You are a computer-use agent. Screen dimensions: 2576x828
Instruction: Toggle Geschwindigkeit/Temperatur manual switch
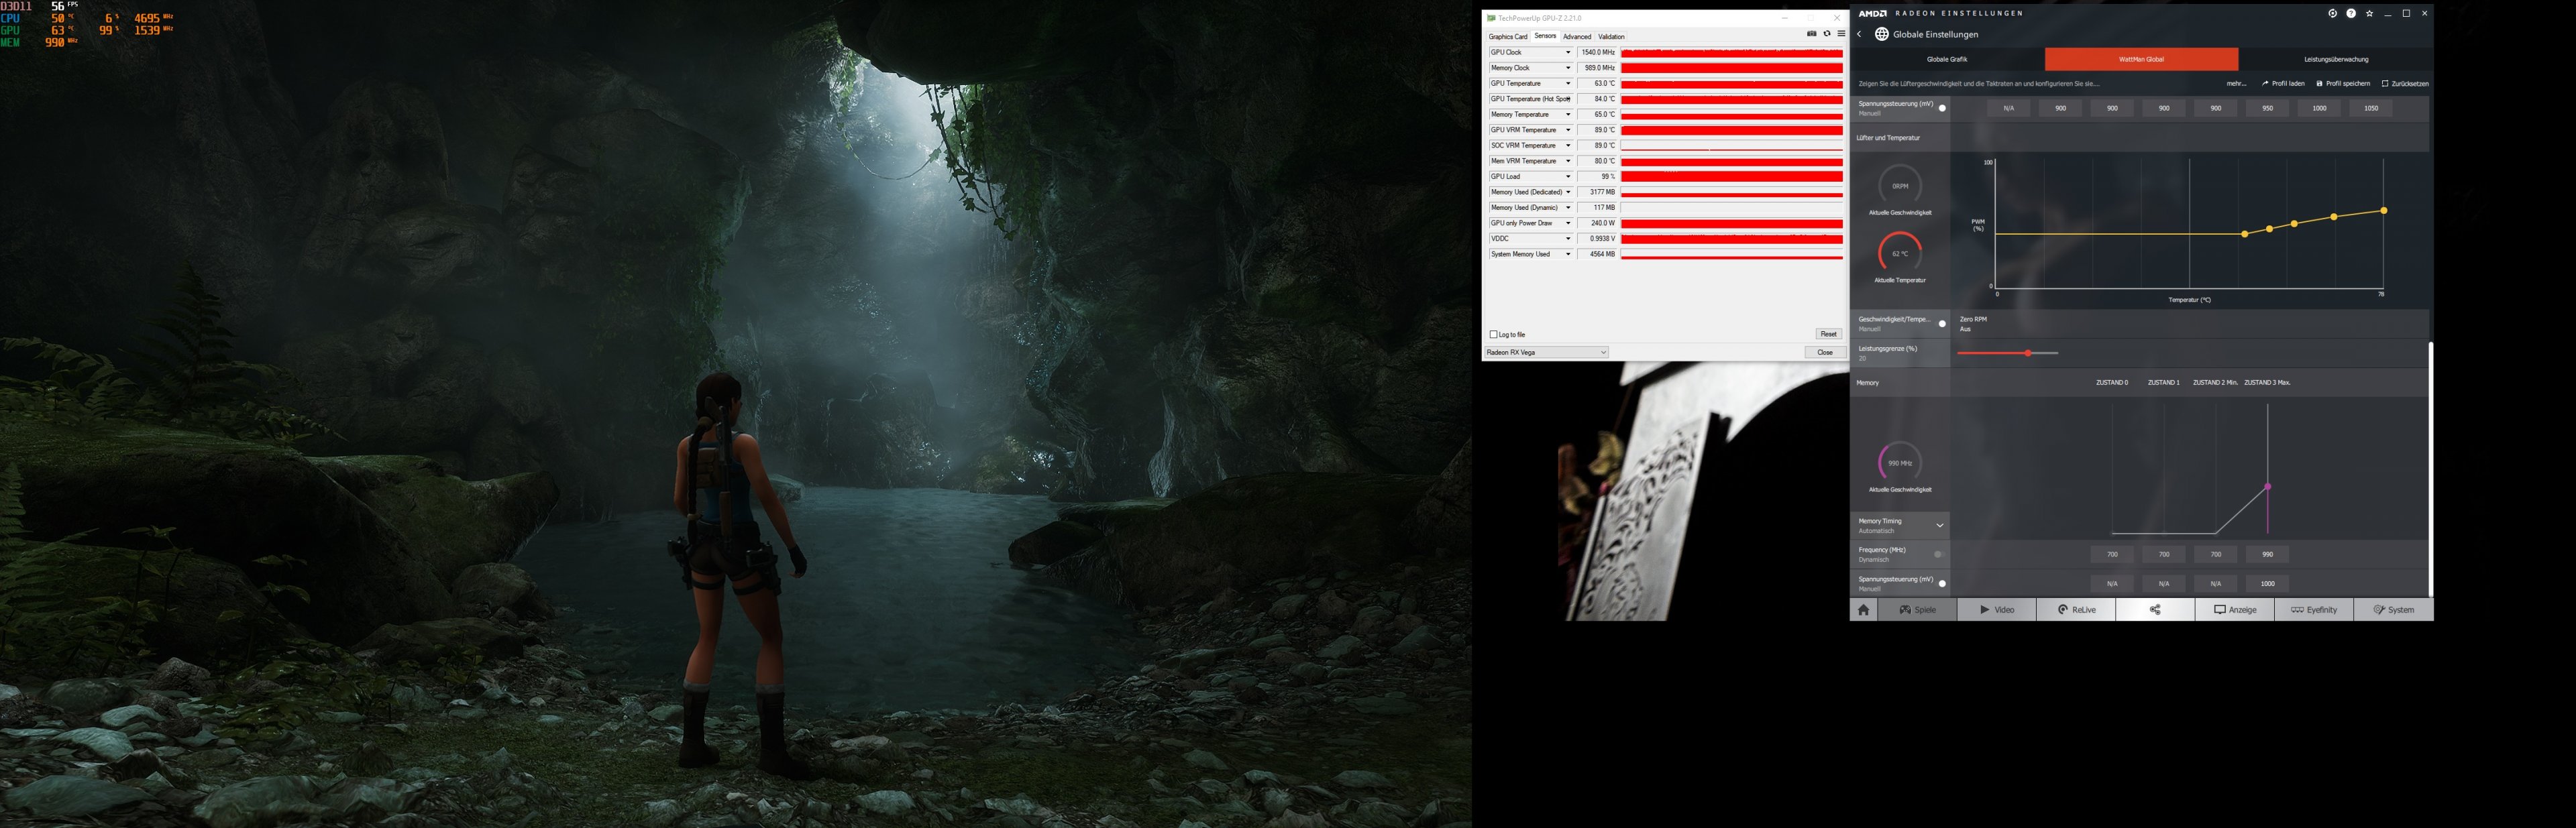point(1942,323)
